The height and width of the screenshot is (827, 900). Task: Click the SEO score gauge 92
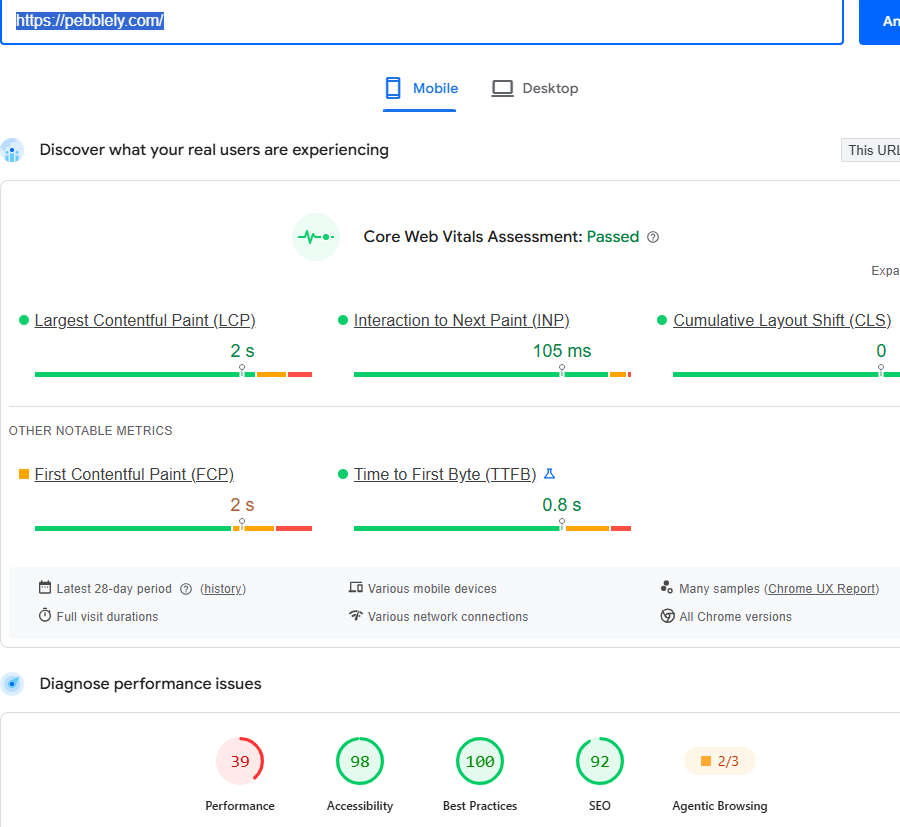[600, 762]
